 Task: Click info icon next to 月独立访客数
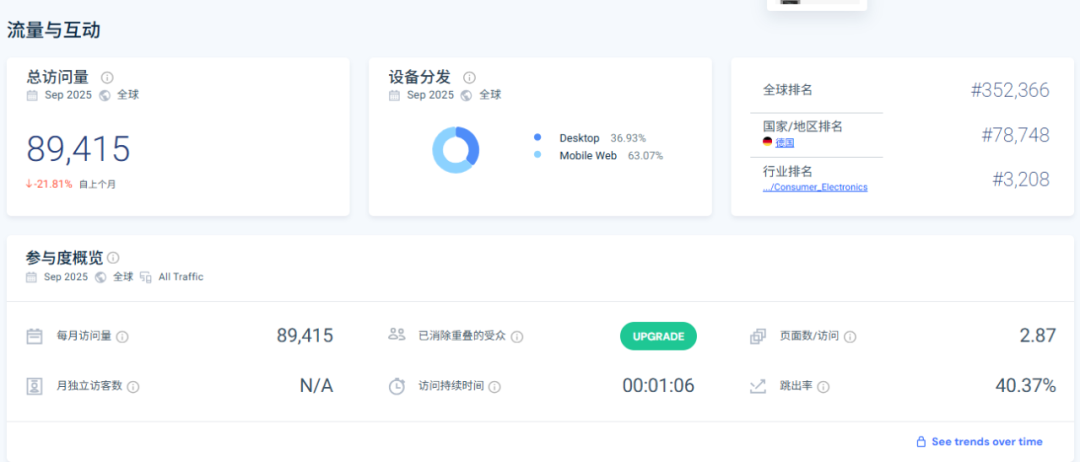coord(133,387)
